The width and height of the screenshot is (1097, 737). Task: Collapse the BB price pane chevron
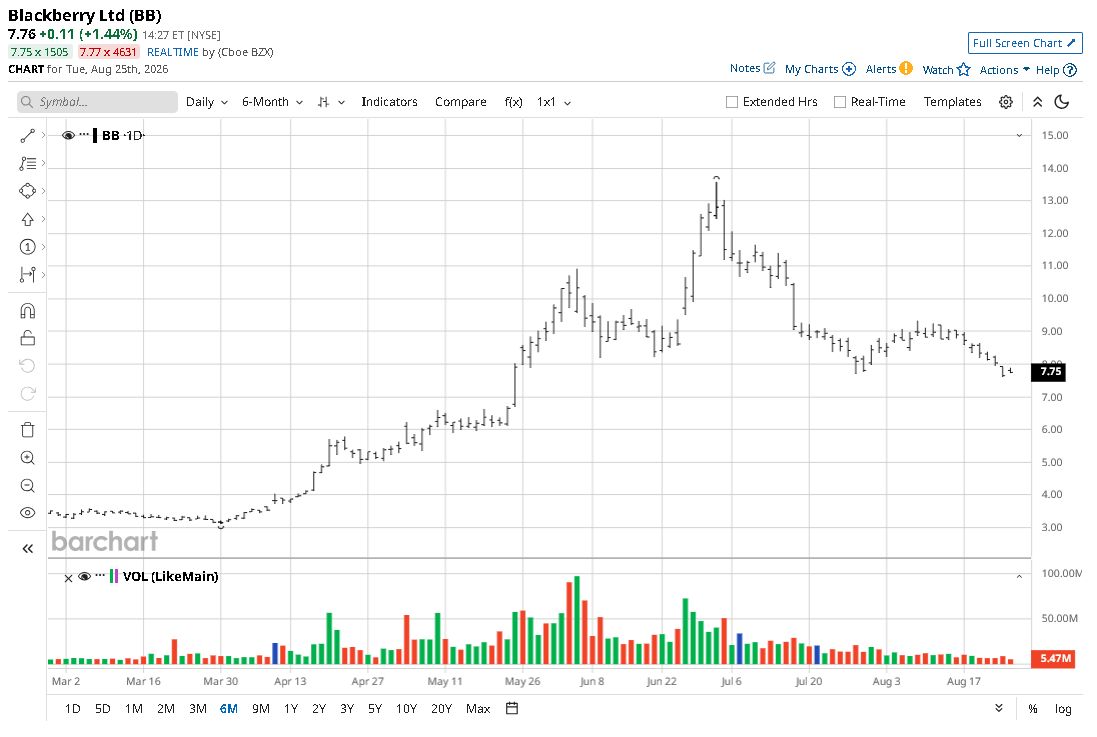coord(1019,136)
